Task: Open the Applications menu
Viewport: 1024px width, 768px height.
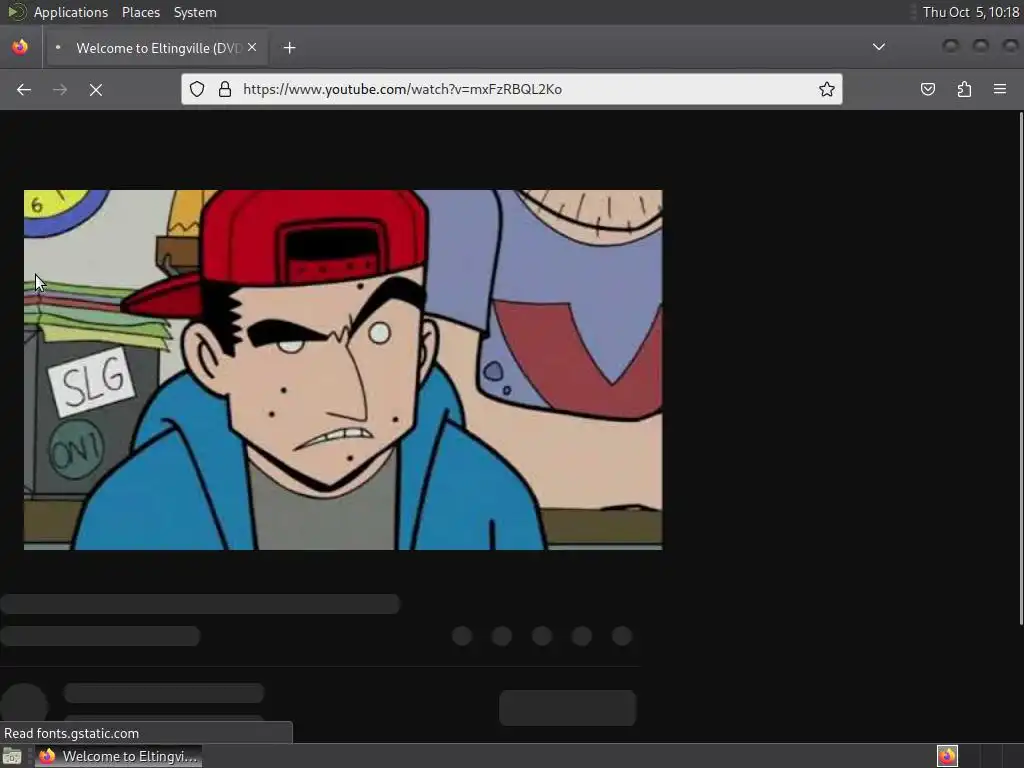Action: (x=71, y=12)
